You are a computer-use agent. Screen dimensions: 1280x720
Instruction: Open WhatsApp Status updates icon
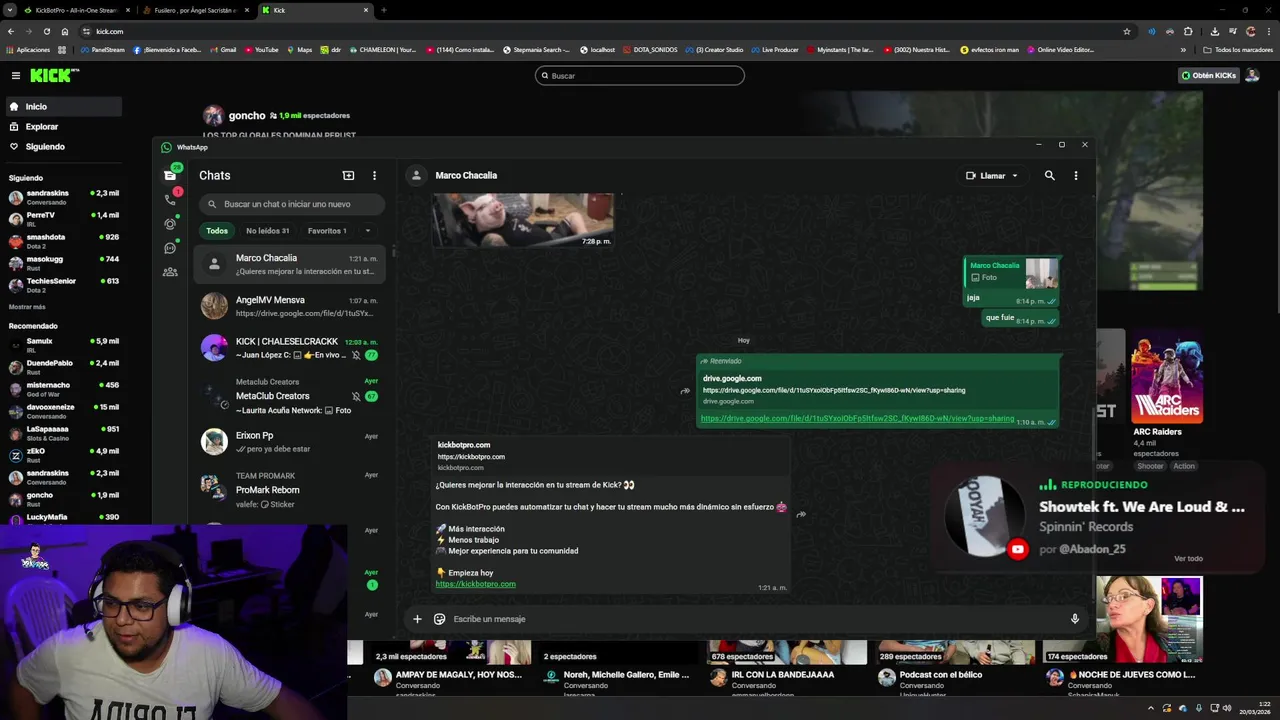(170, 223)
